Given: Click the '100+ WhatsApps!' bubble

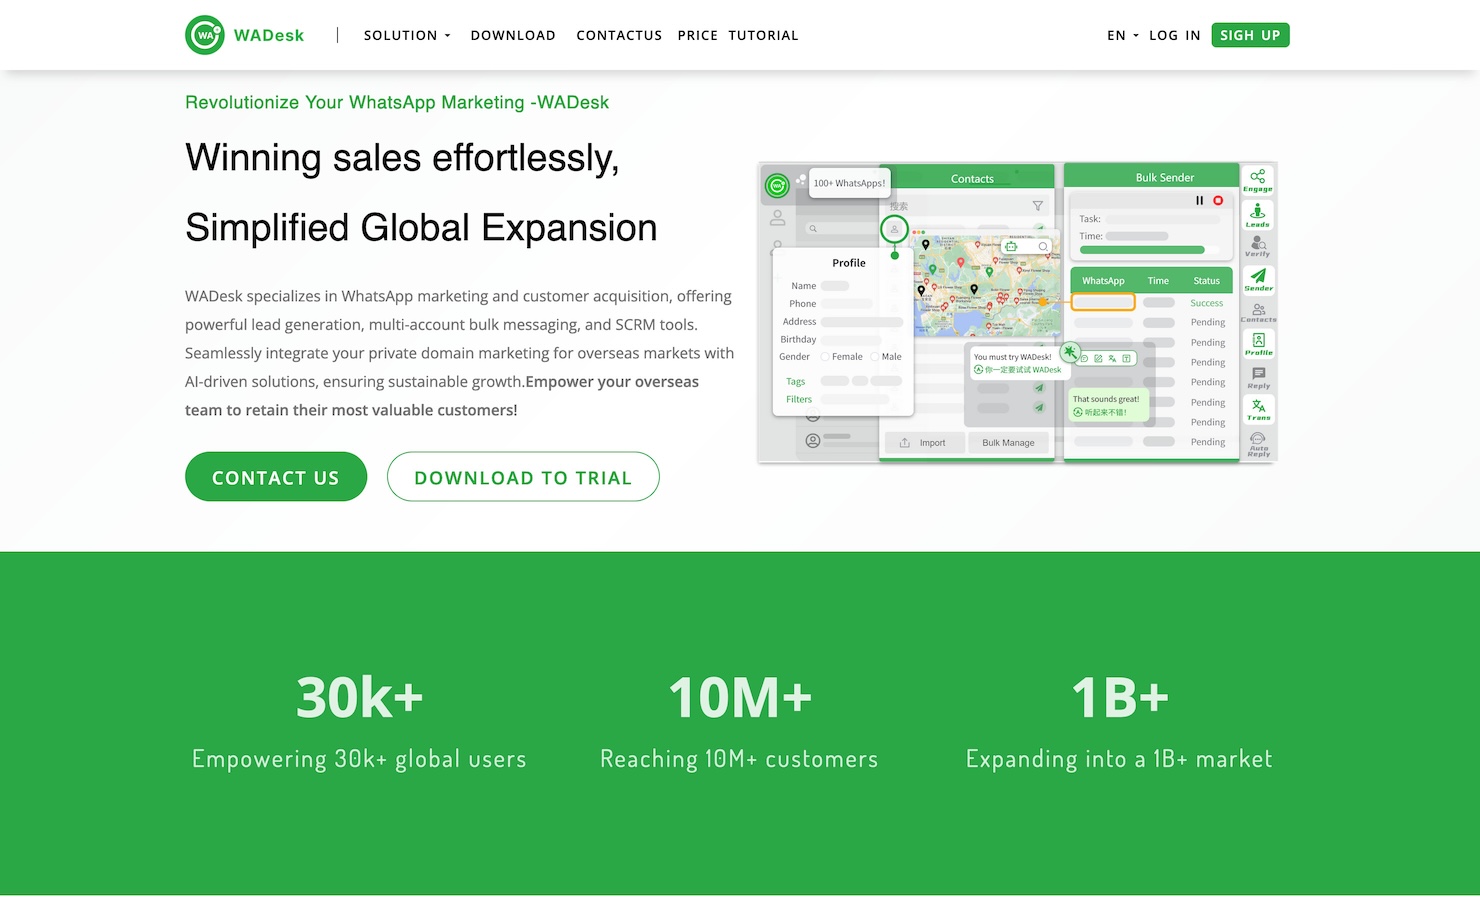Looking at the screenshot, I should tap(849, 183).
